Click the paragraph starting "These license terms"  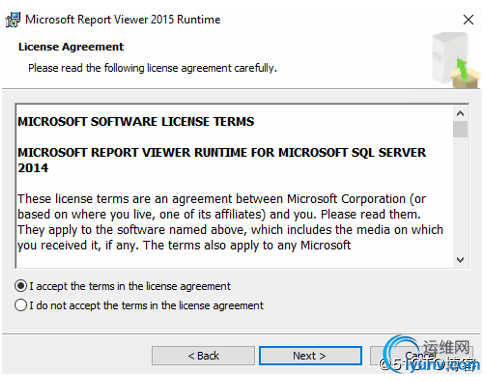tap(230, 222)
